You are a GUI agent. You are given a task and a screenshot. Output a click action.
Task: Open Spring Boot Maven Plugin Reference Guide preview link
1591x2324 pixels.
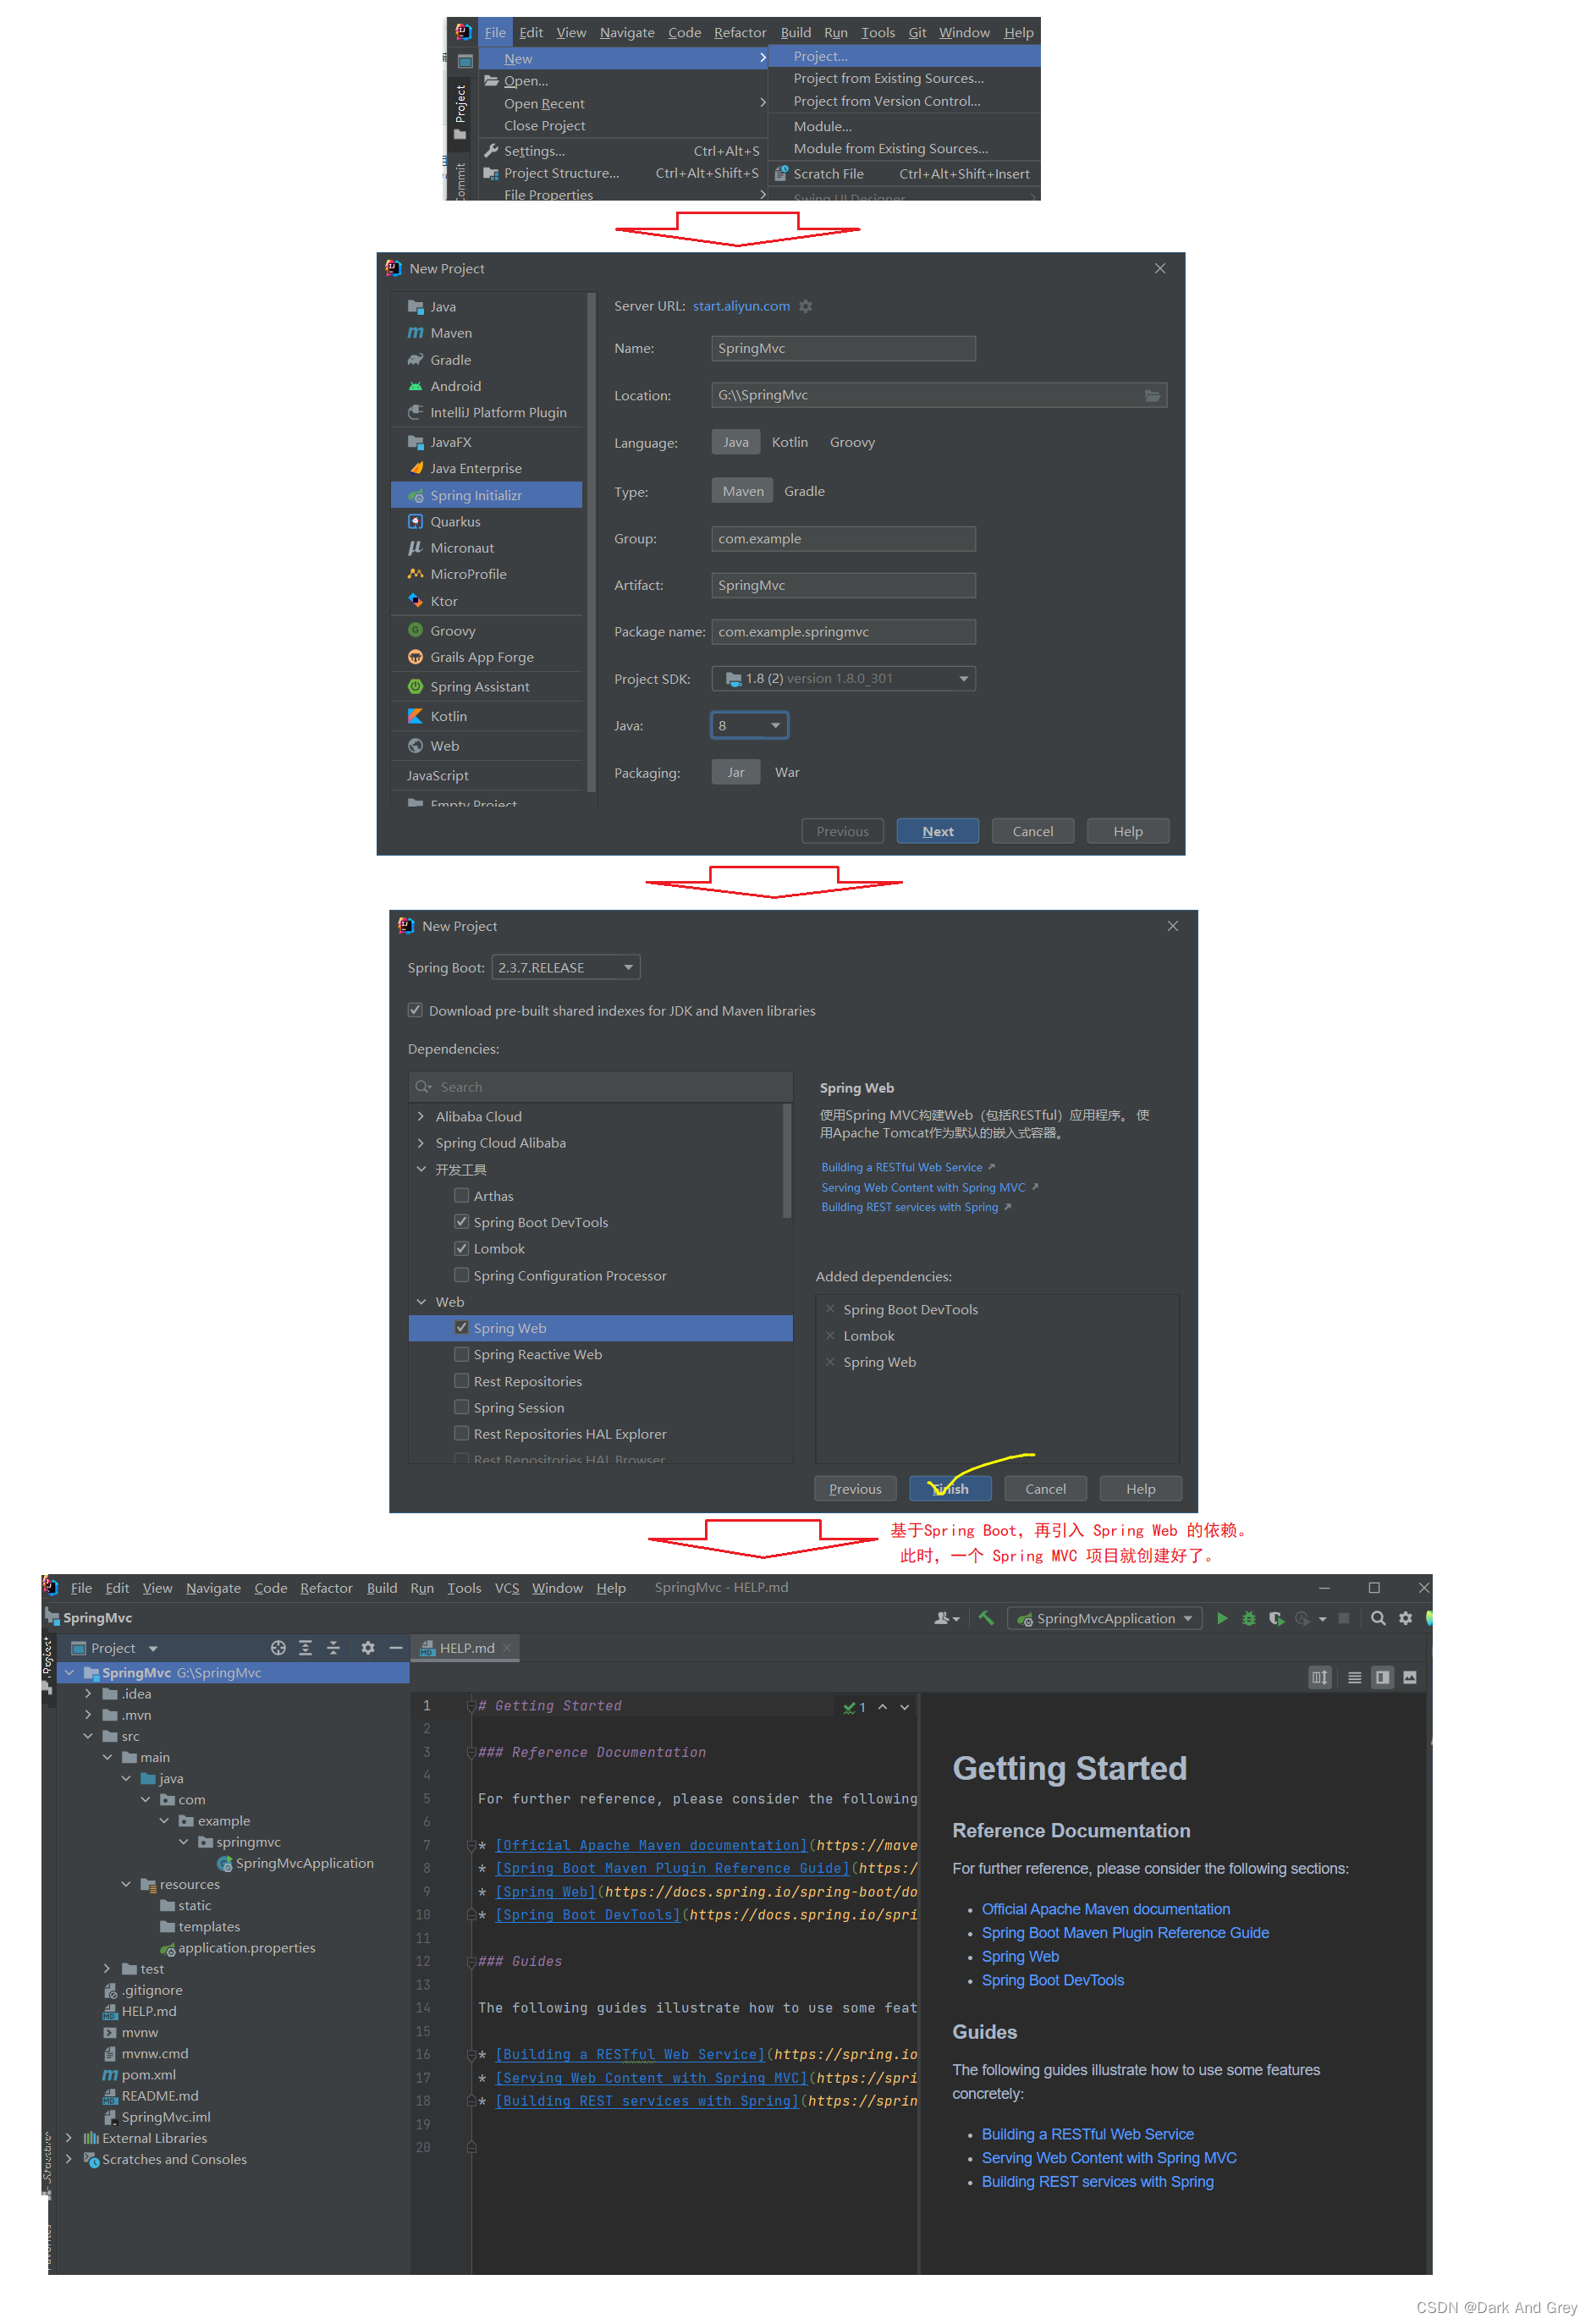[x=1125, y=1933]
